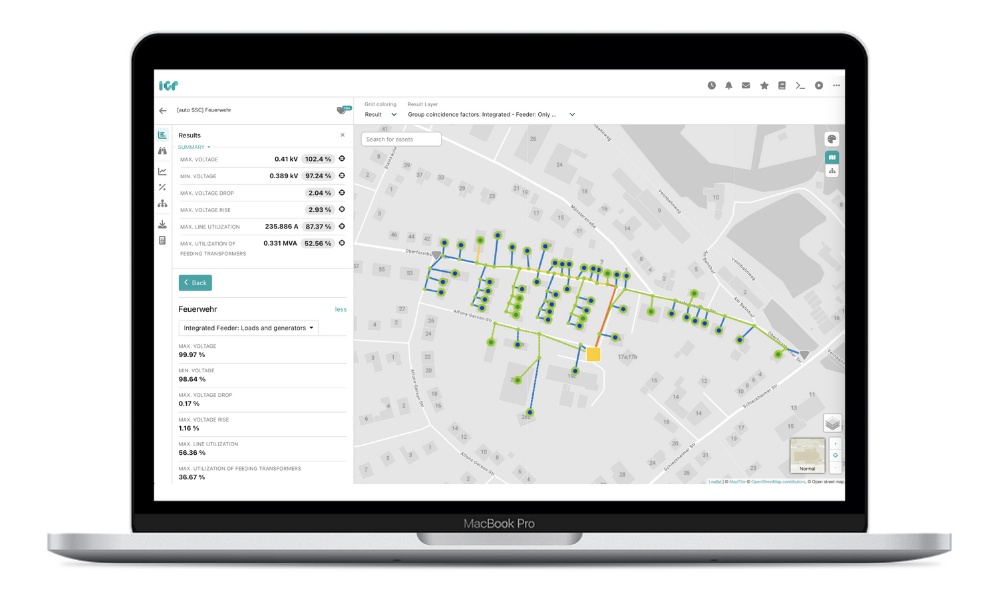Open the map layers stack control
The width and height of the screenshot is (1000, 600).
[x=832, y=423]
